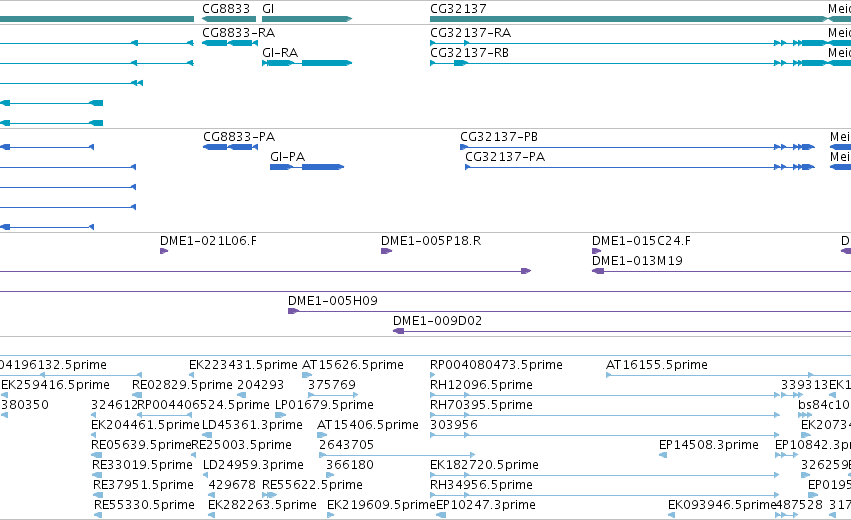
Task: Select EST label RH70395.5prime
Action: (x=481, y=405)
